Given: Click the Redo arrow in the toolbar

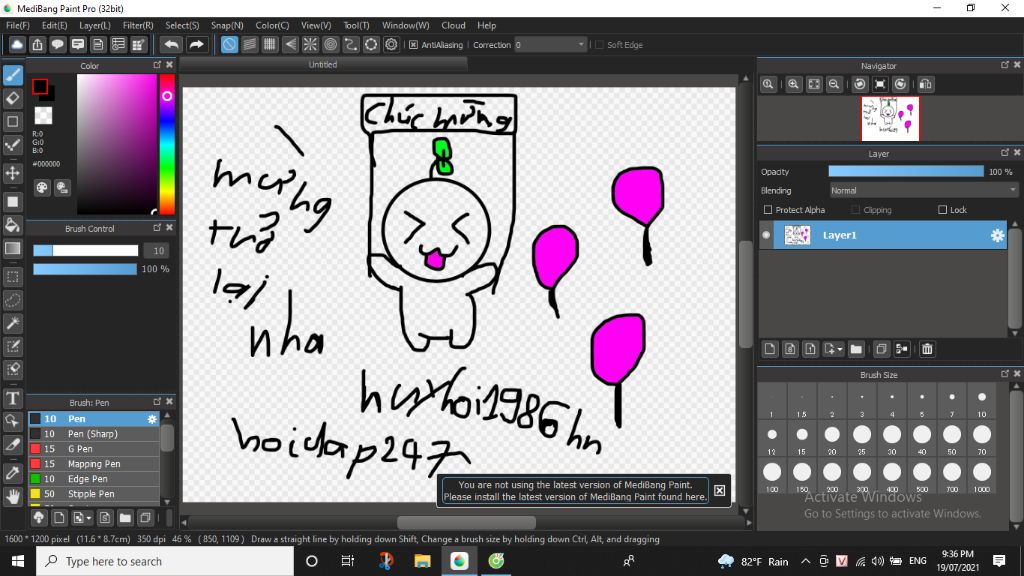Looking at the screenshot, I should pyautogui.click(x=196, y=44).
